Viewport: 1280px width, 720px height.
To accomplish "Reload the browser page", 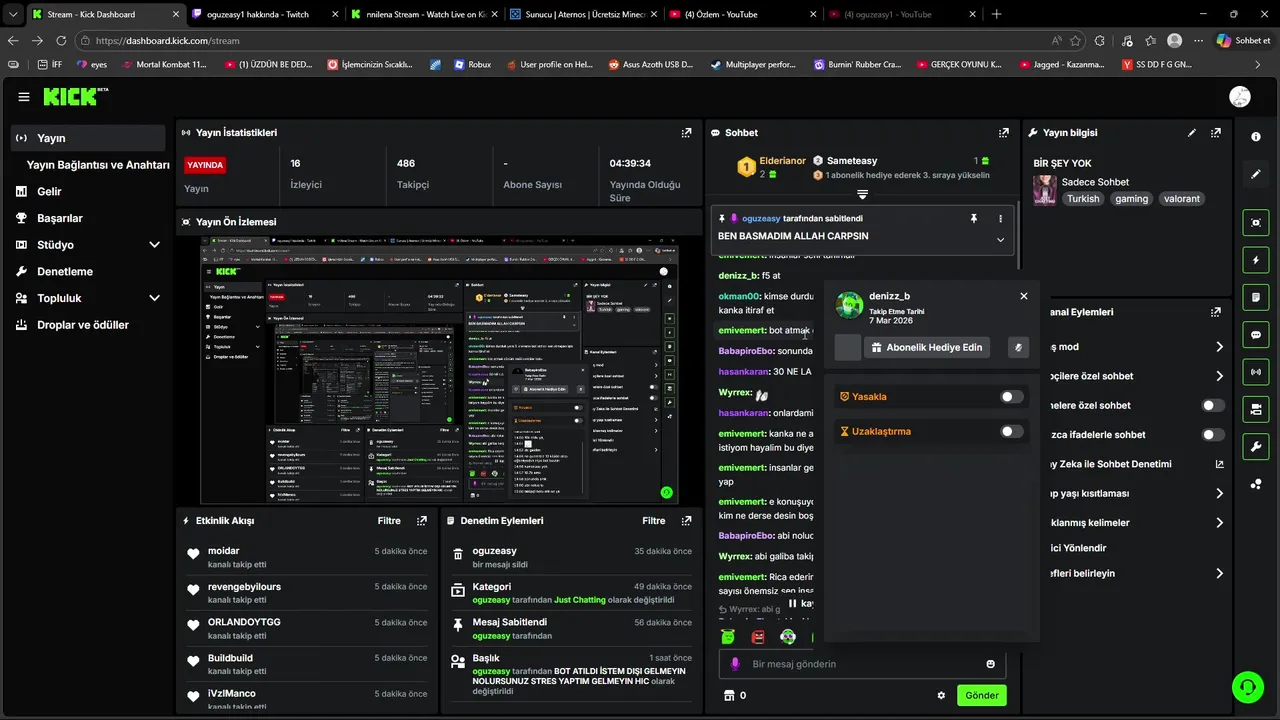I will pos(61,40).
